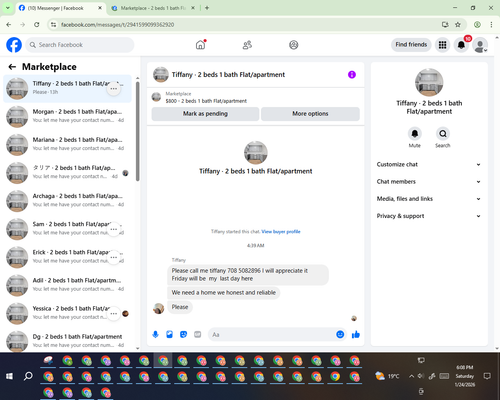Viewport: 500px width, 400px height.
Task: Choose a sticker
Action: click(x=183, y=334)
